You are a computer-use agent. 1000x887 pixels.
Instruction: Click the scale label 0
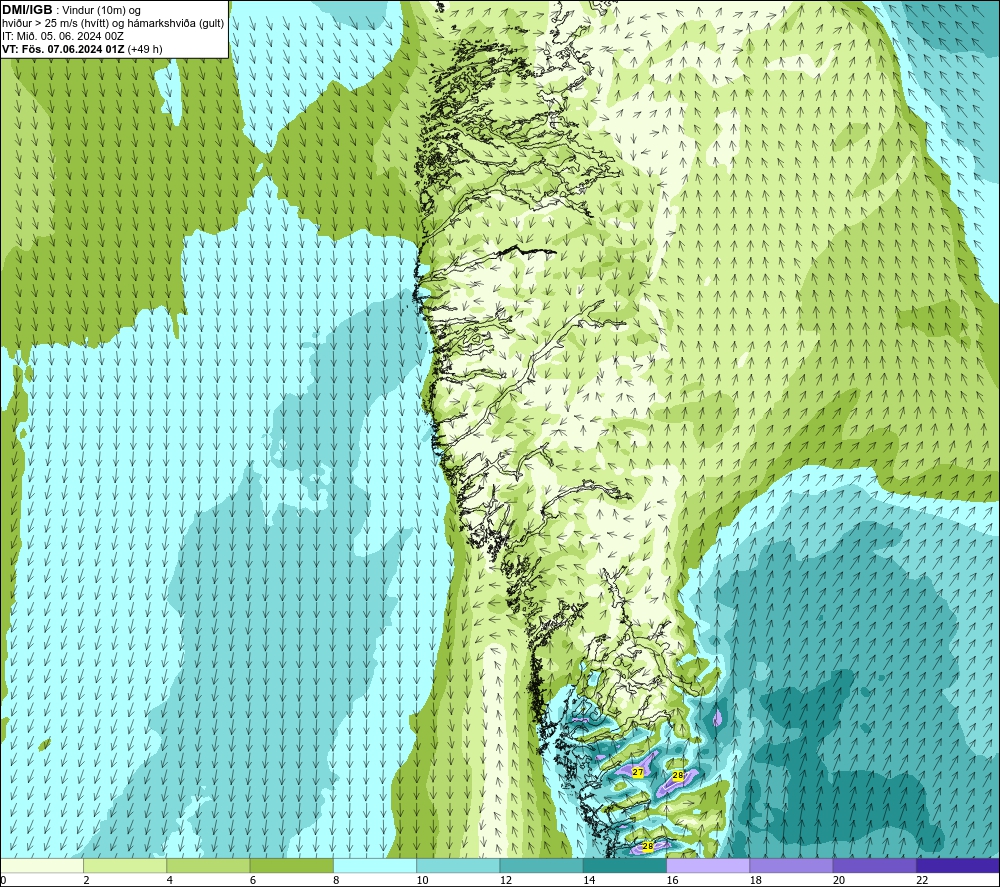pyautogui.click(x=3, y=881)
